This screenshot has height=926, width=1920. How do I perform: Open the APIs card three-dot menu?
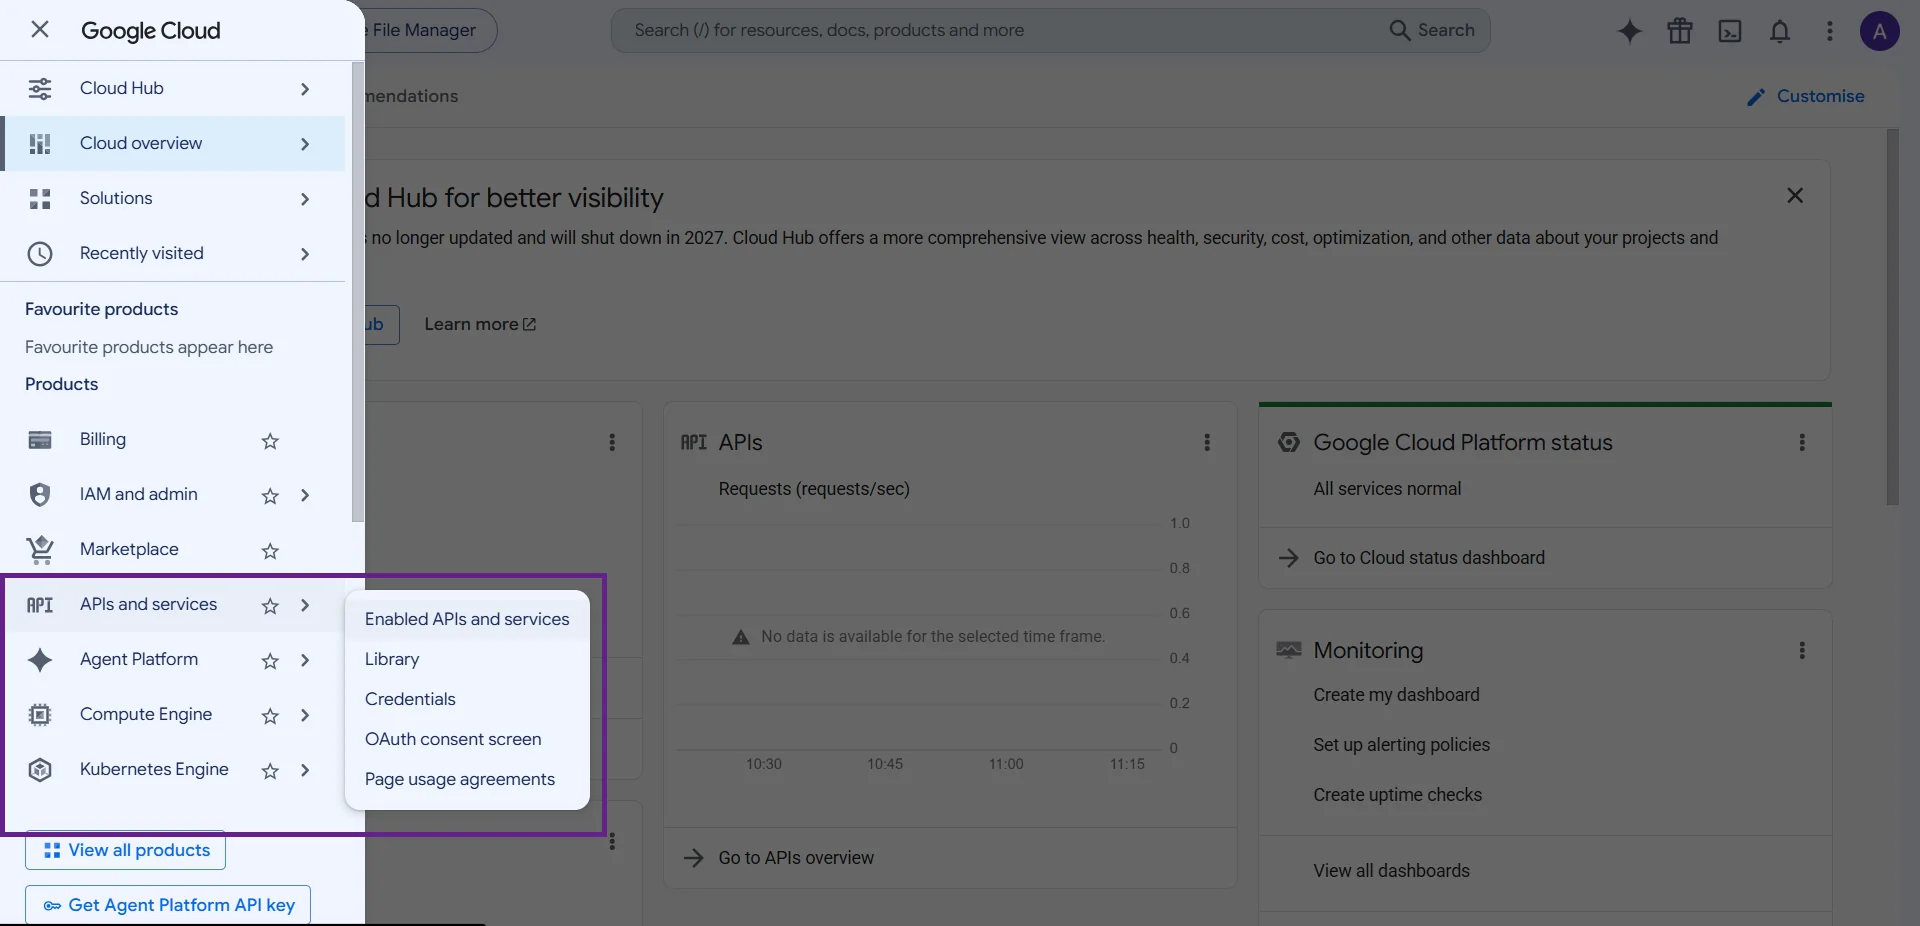click(1207, 442)
